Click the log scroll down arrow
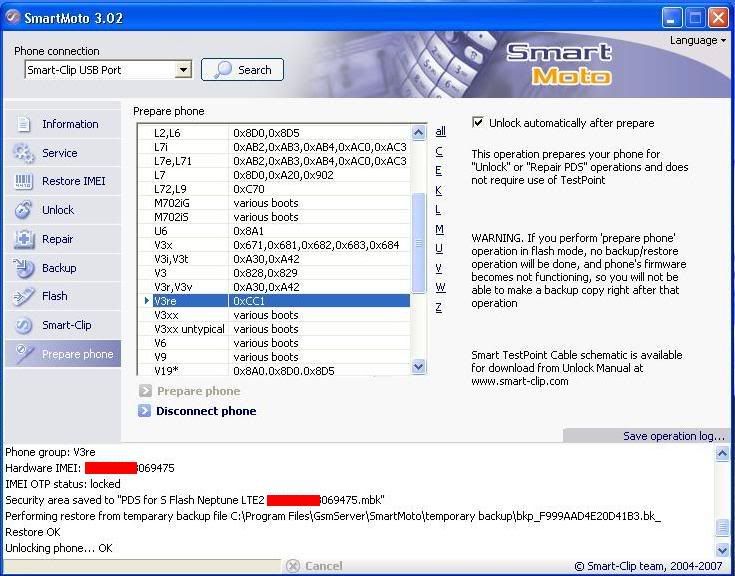Screen dimensions: 735x576 click(722, 550)
